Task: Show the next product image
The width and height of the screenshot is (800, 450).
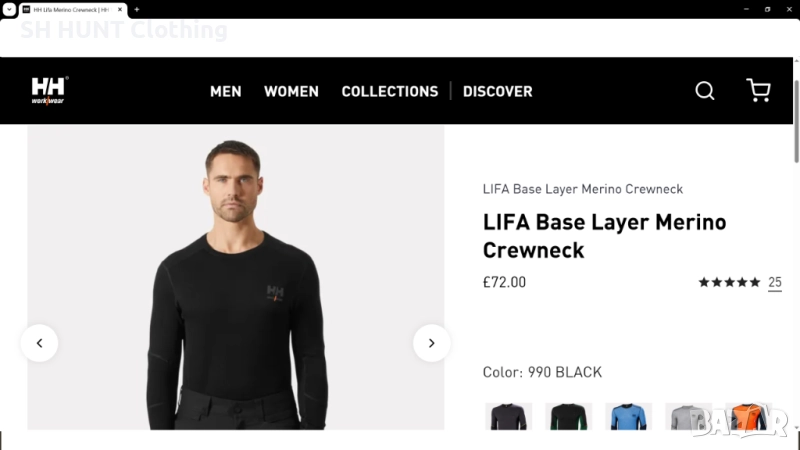Action: pos(431,343)
